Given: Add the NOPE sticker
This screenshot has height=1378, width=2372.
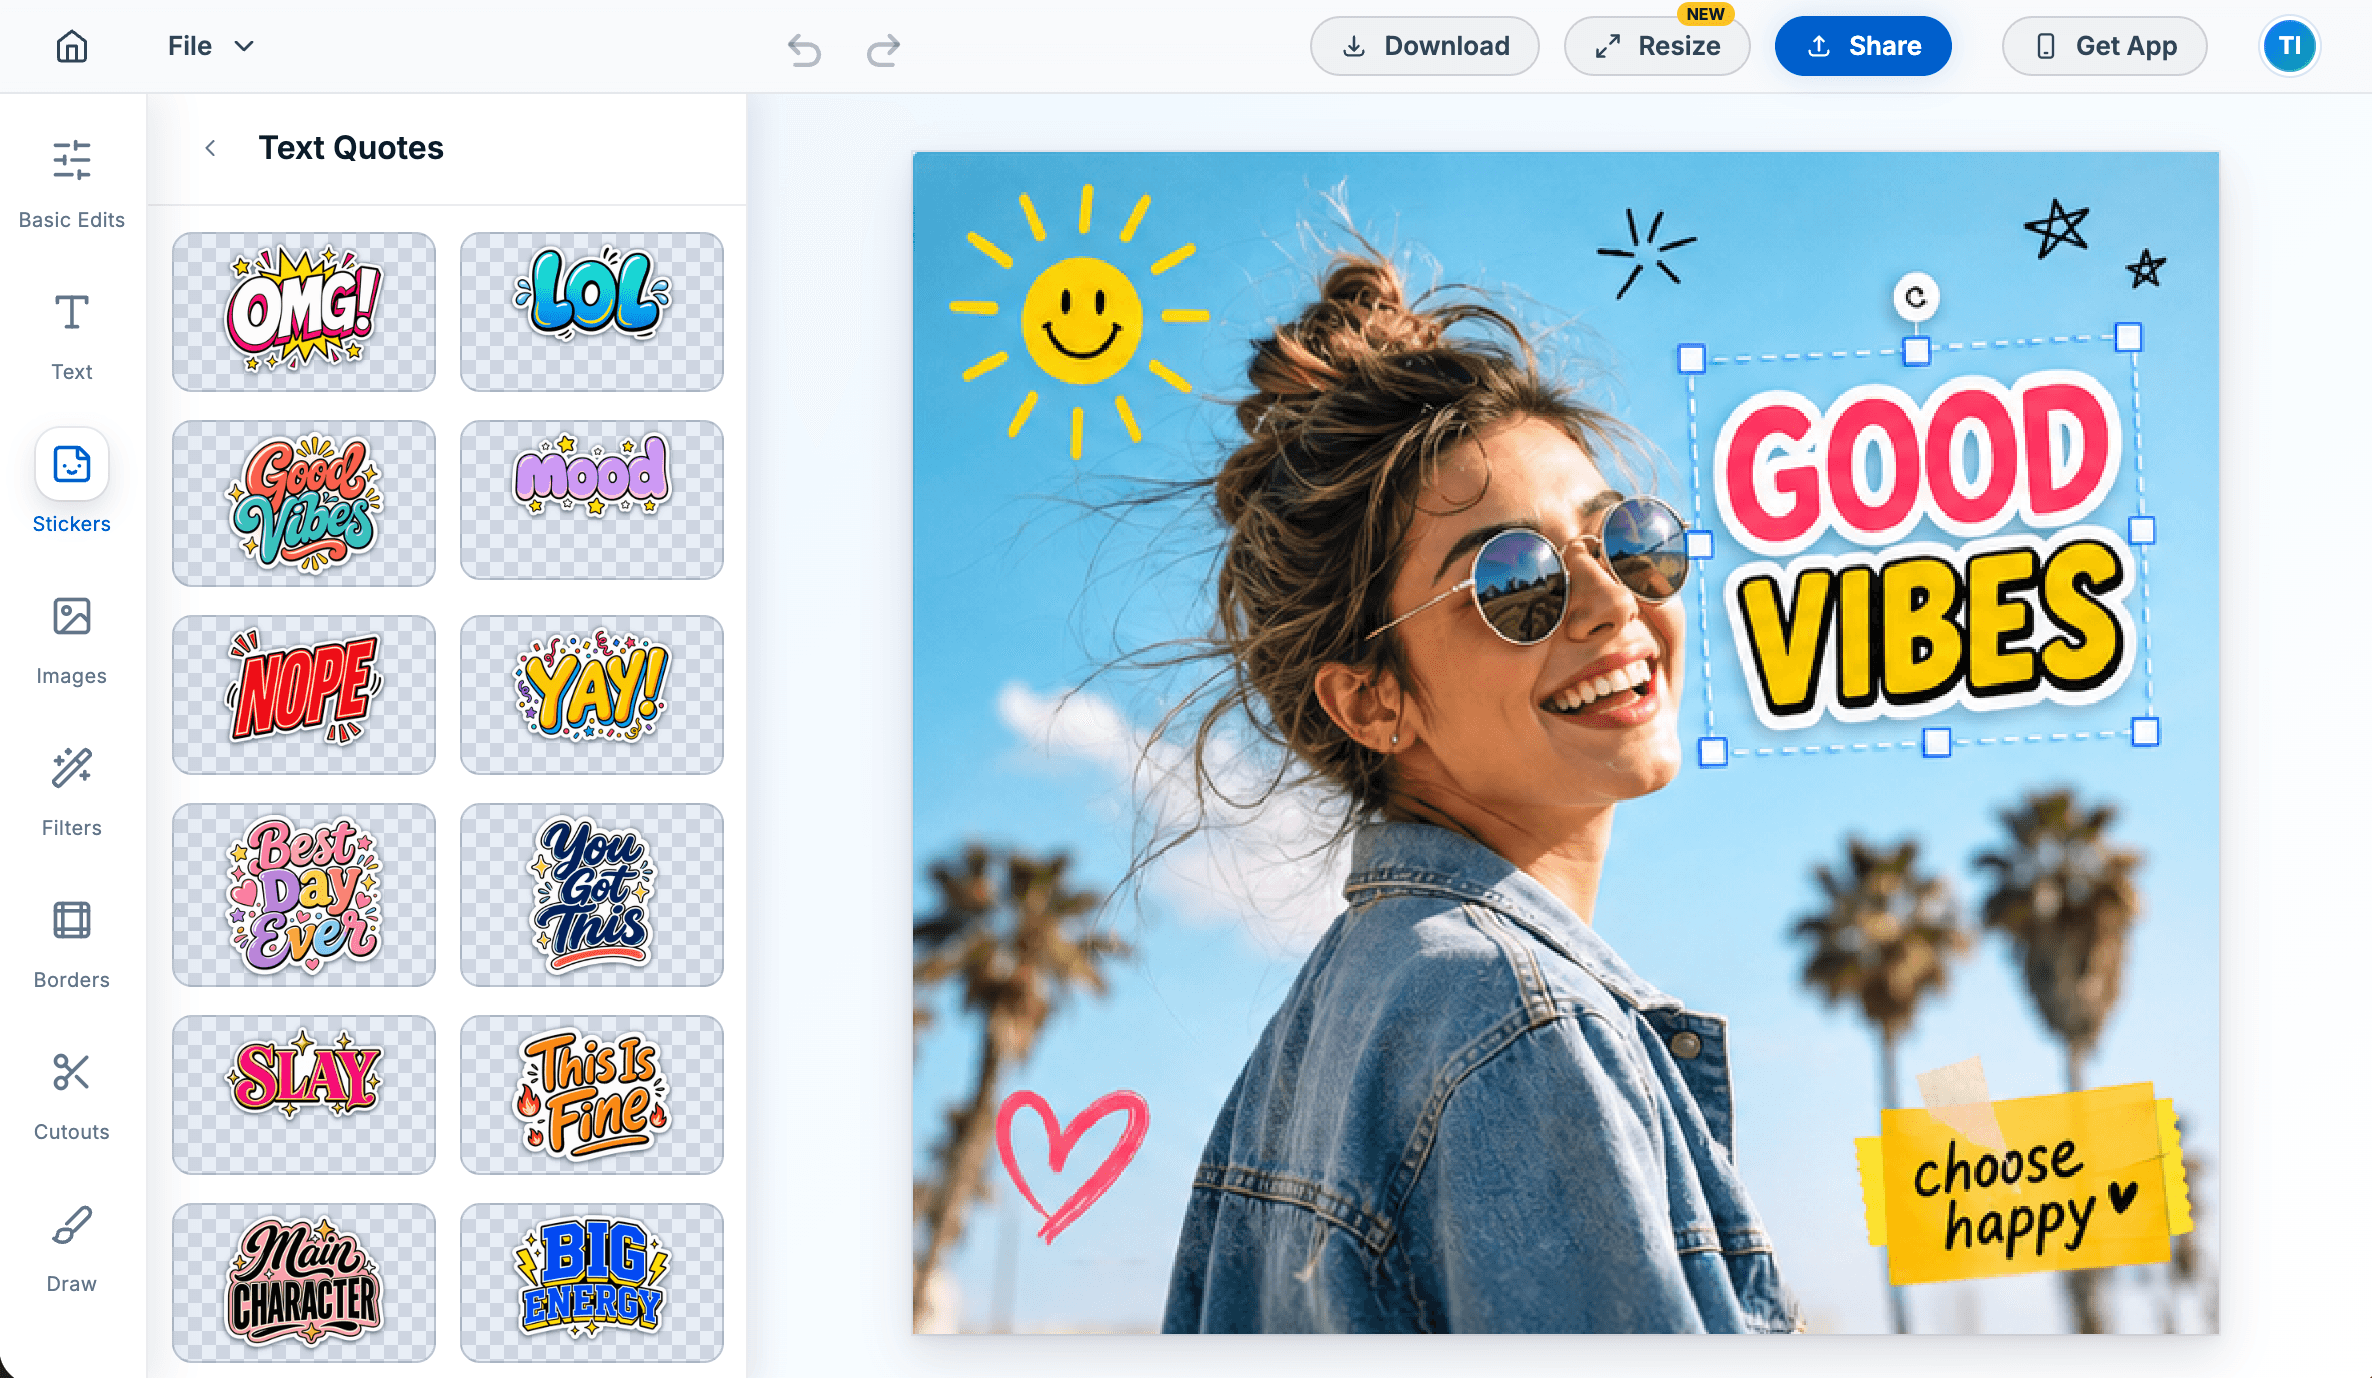Looking at the screenshot, I should (x=304, y=694).
